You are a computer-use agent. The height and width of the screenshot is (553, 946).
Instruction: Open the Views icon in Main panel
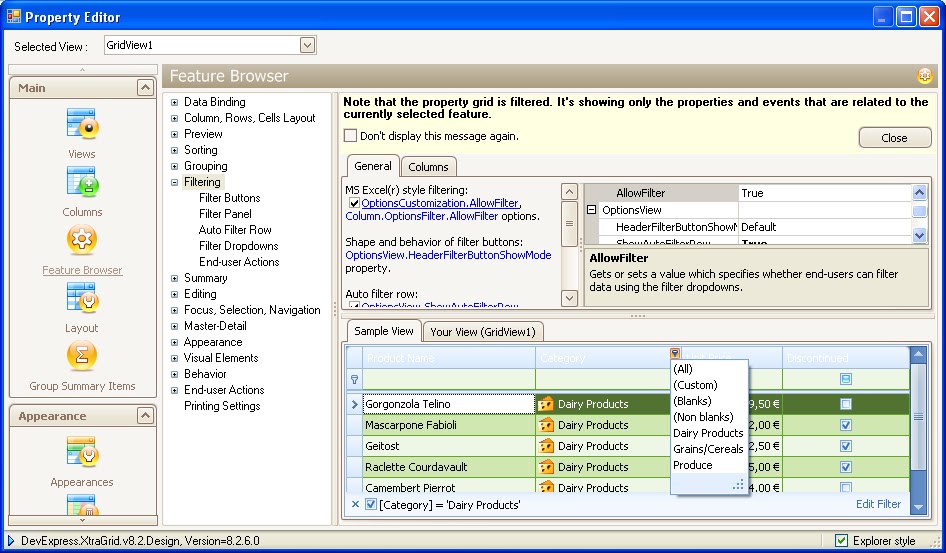(82, 124)
